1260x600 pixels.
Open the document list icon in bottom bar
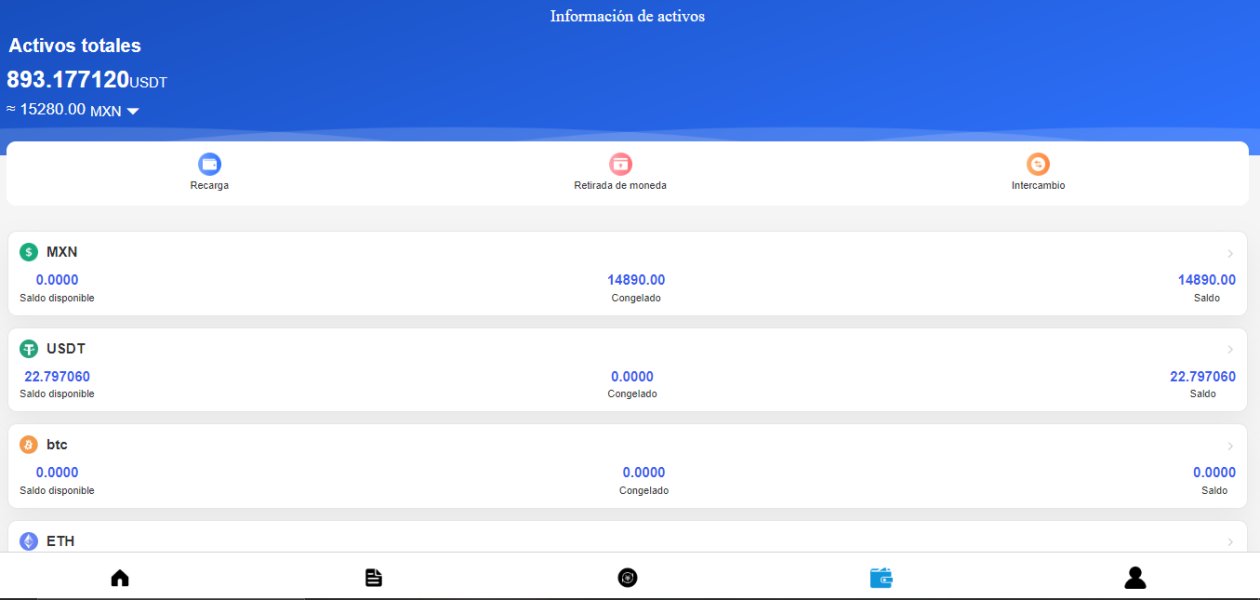tap(374, 578)
